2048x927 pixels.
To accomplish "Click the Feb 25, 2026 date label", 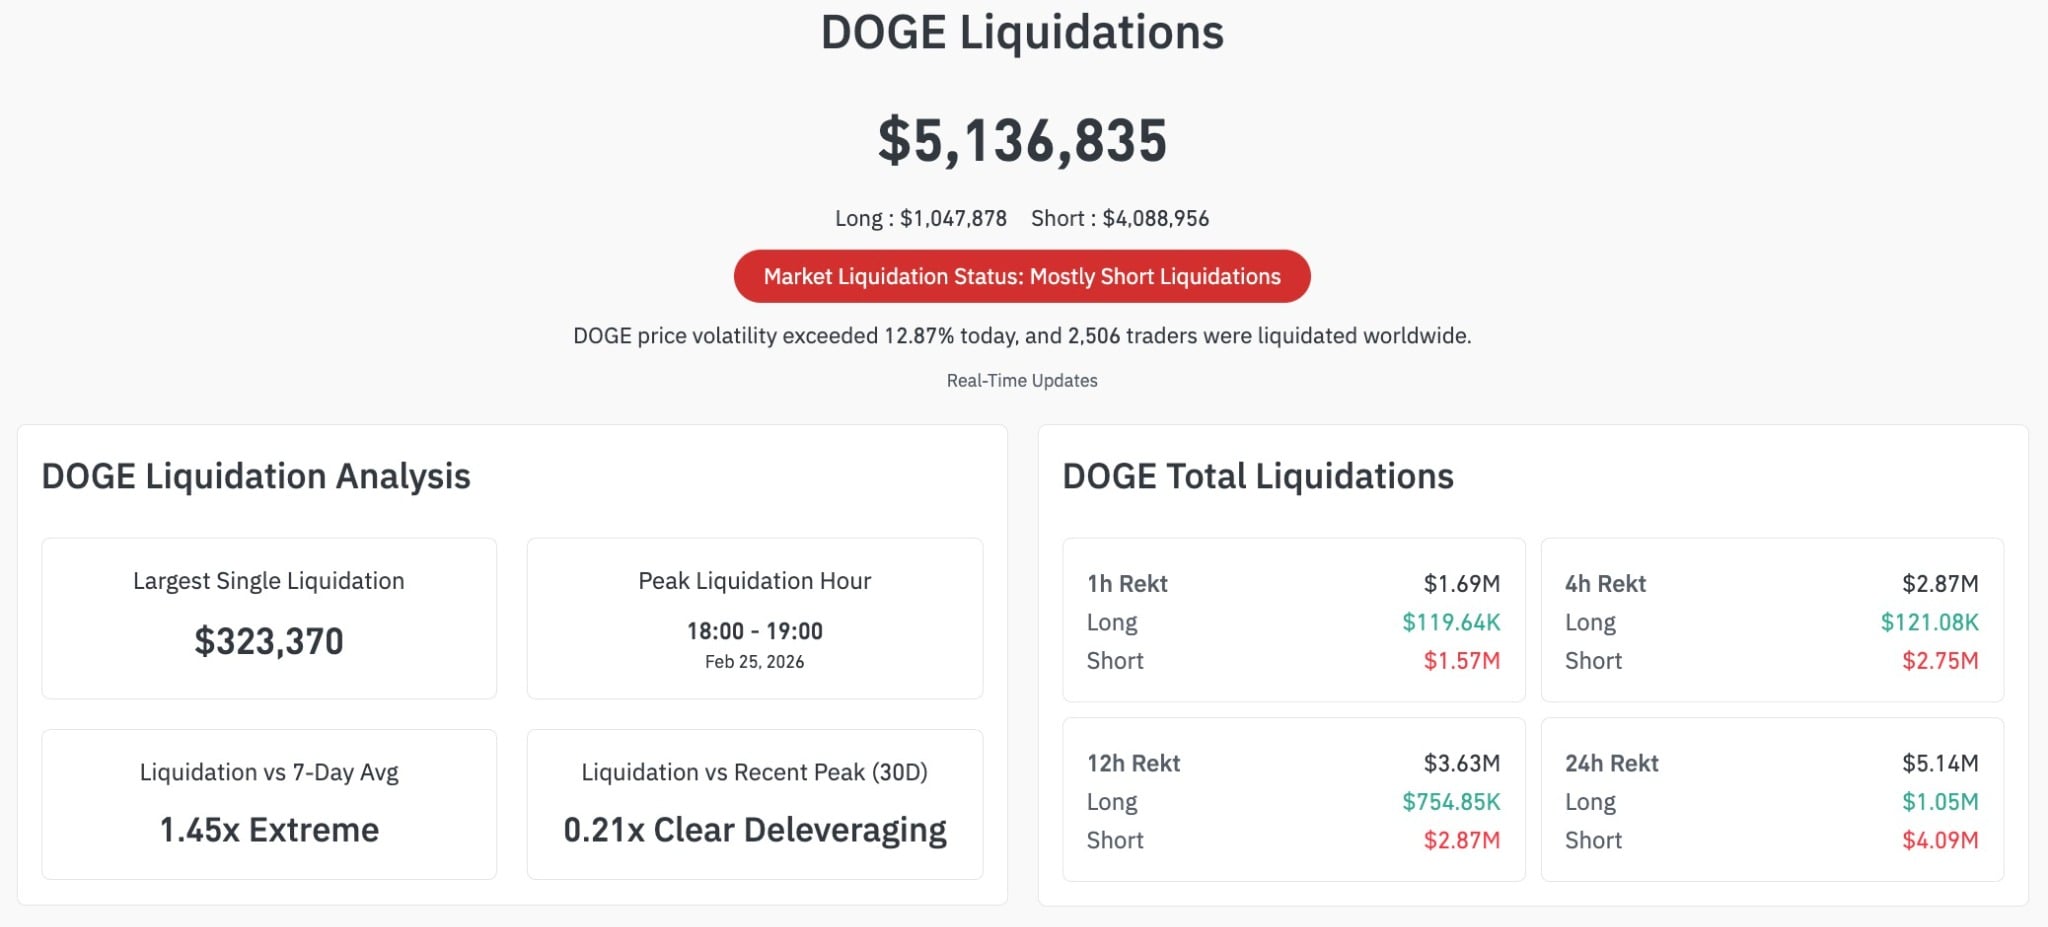I will click(754, 661).
